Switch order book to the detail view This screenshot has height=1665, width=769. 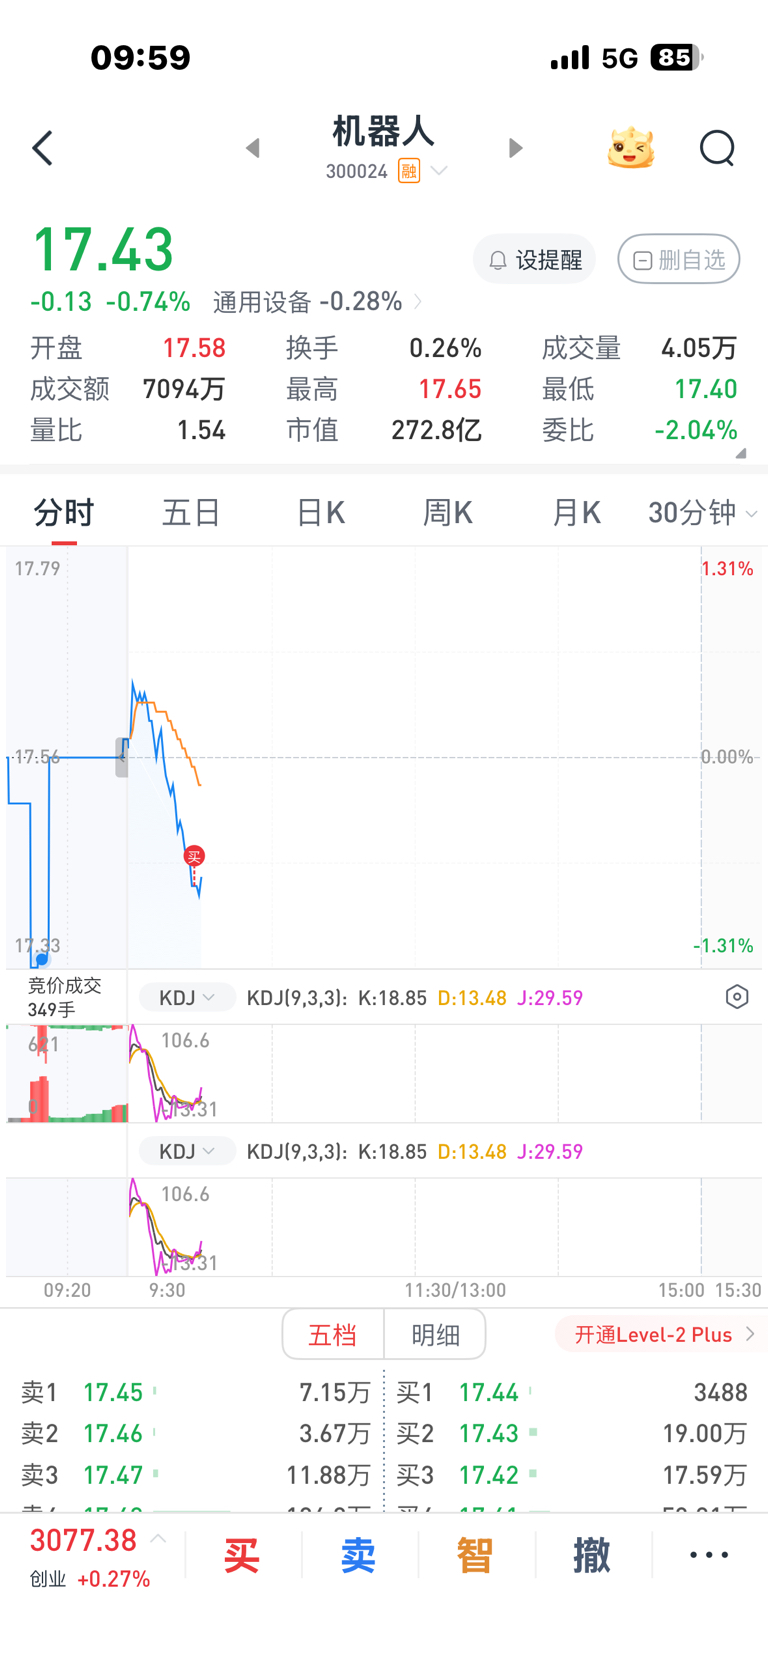(x=435, y=1335)
